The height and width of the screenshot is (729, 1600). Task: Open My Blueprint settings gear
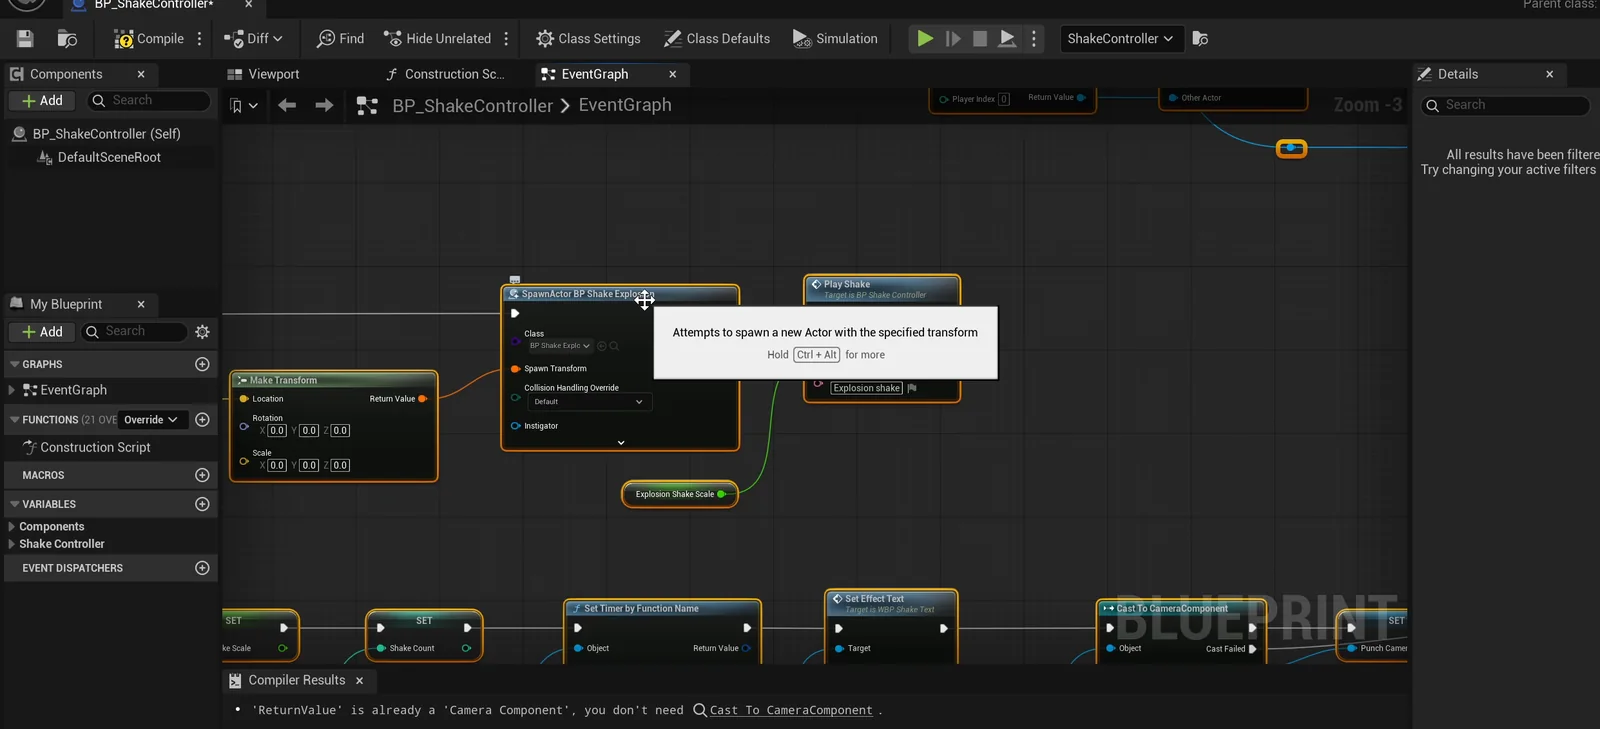pos(203,331)
